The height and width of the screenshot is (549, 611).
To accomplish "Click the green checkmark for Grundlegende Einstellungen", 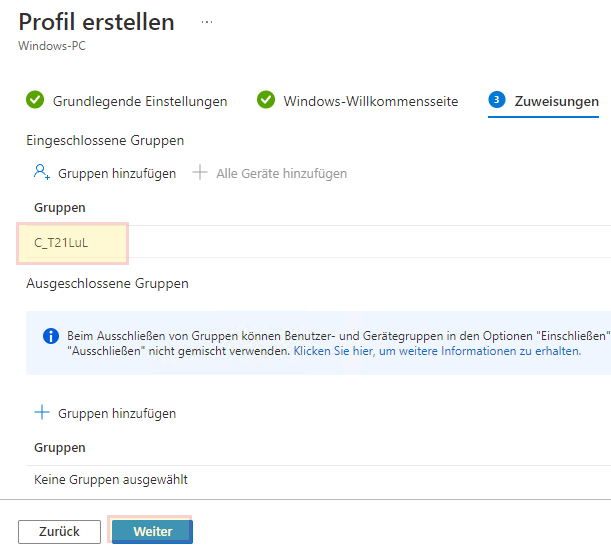I will 35,100.
